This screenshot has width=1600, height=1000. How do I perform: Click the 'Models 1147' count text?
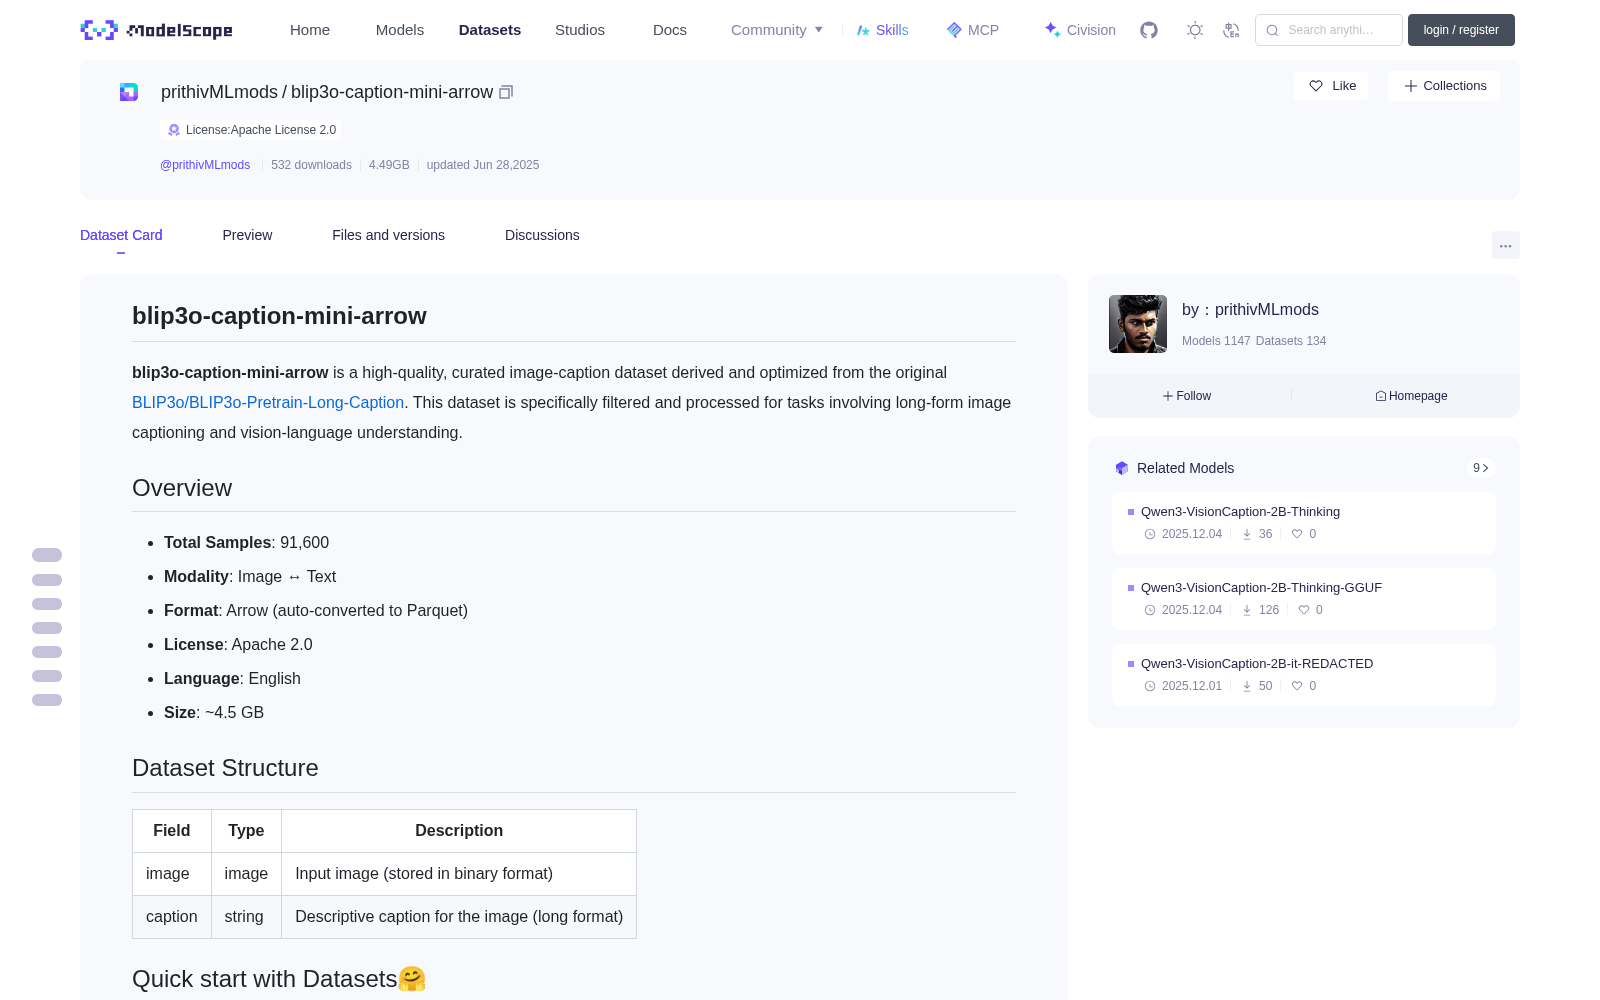click(x=1216, y=341)
